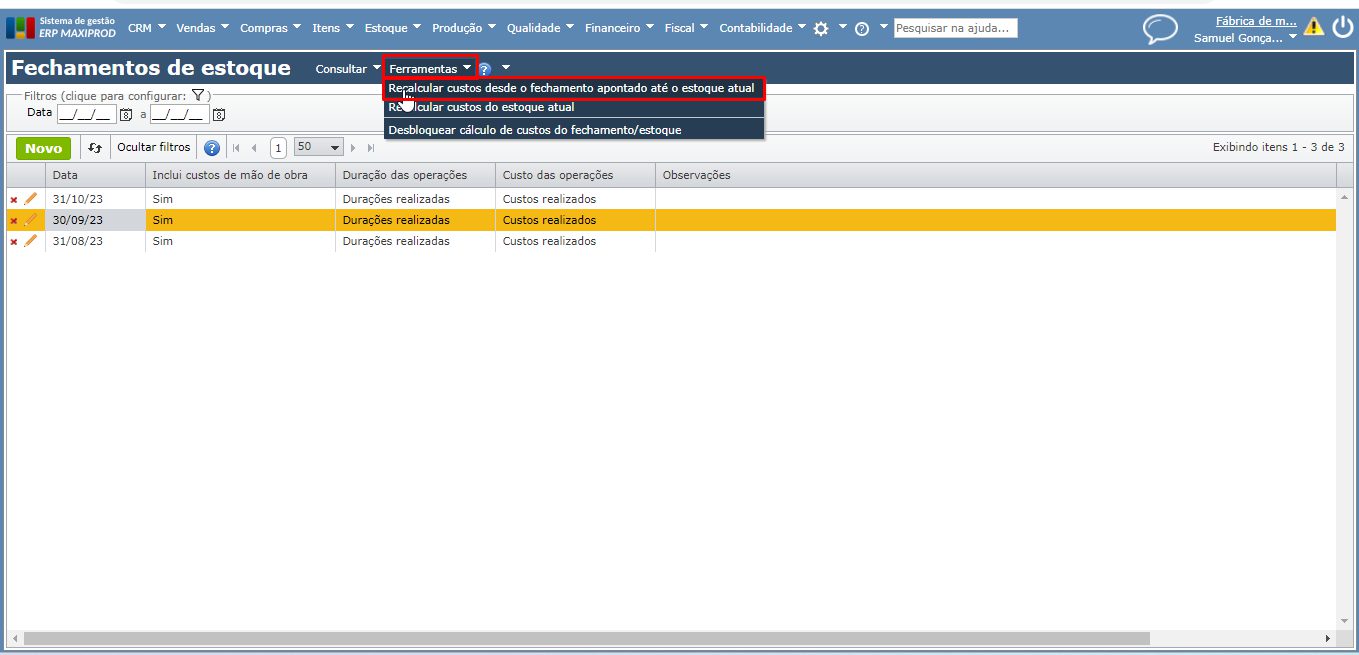Edit the 31/10/23 closing with pencil icon
Screen dimensions: 1359x655
31,199
